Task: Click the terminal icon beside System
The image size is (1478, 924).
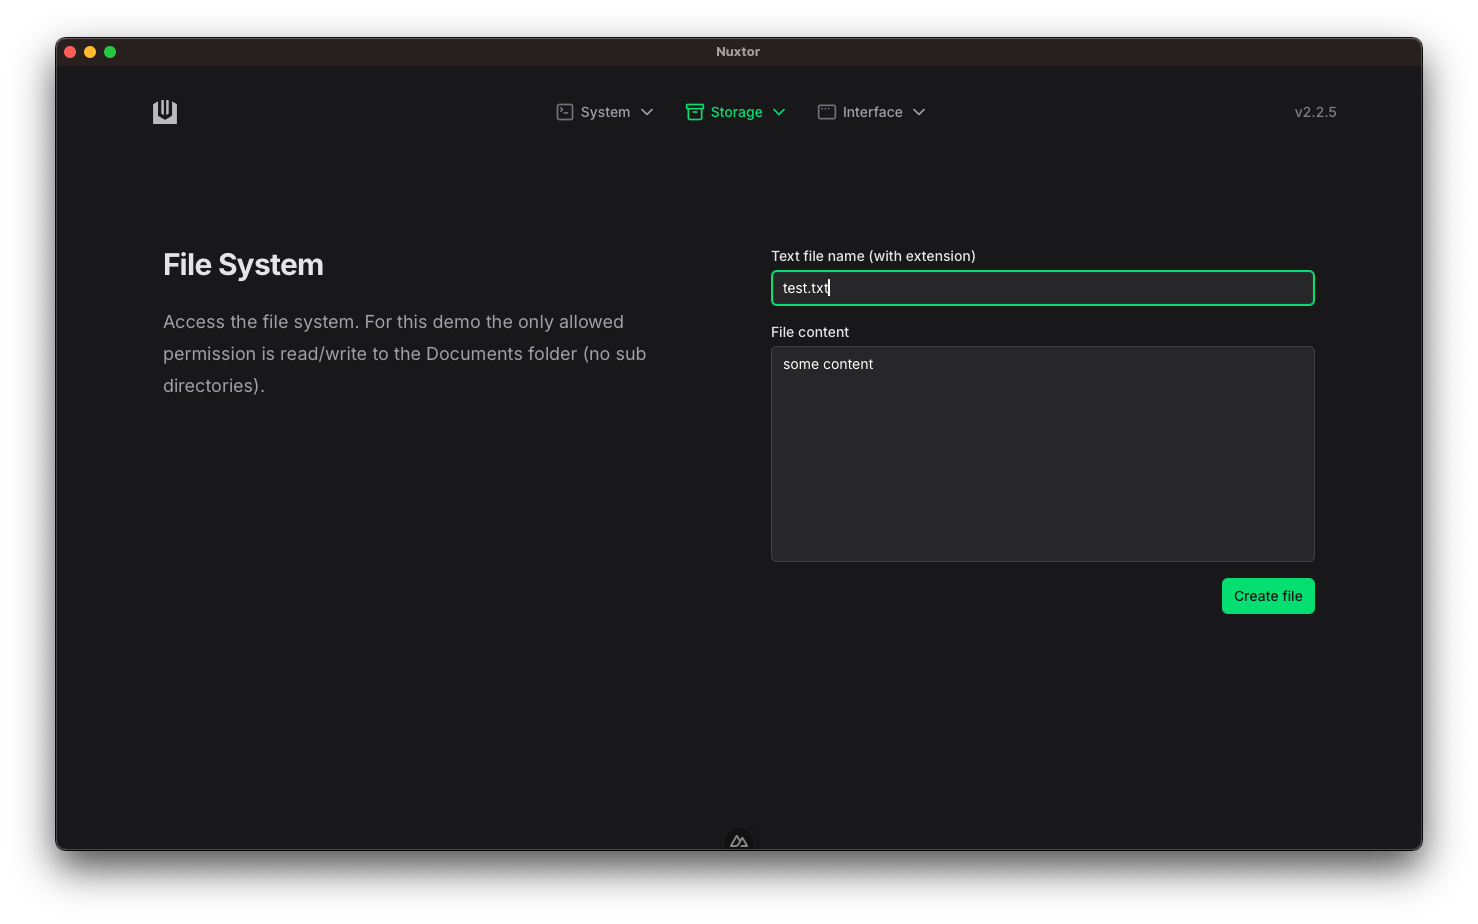Action: pos(565,112)
